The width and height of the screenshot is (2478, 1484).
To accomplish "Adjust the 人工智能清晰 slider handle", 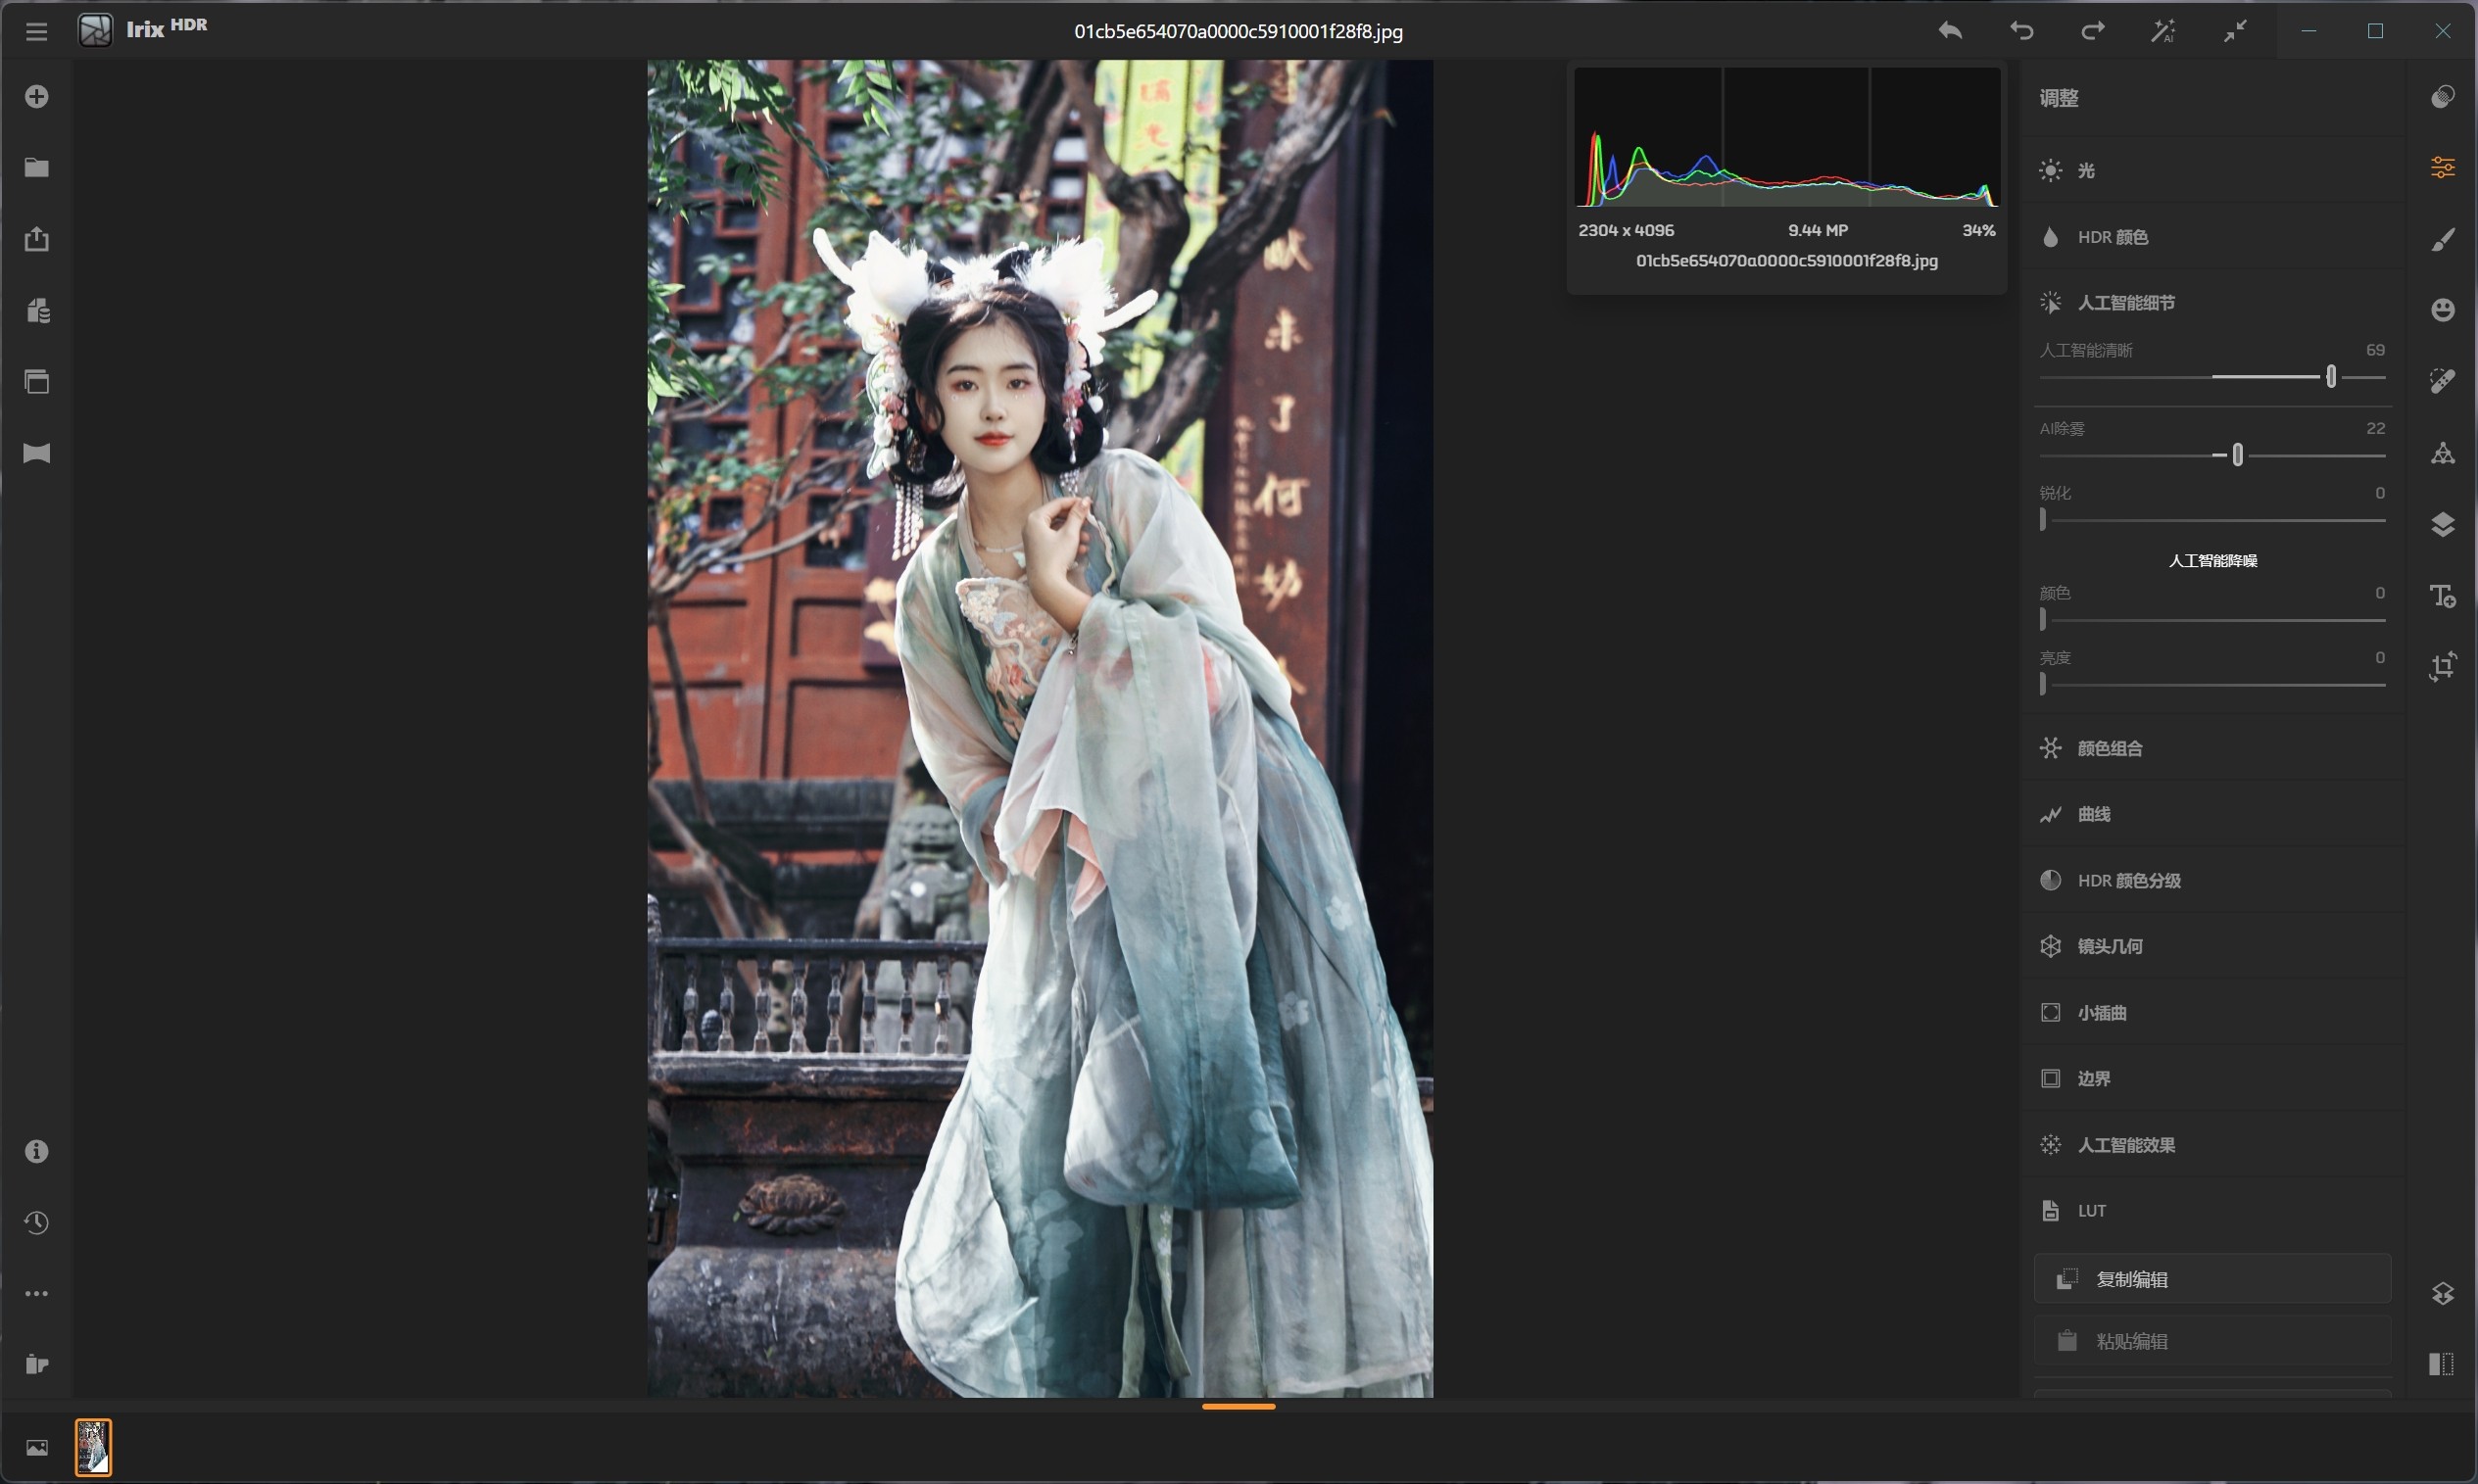I will 2331,377.
